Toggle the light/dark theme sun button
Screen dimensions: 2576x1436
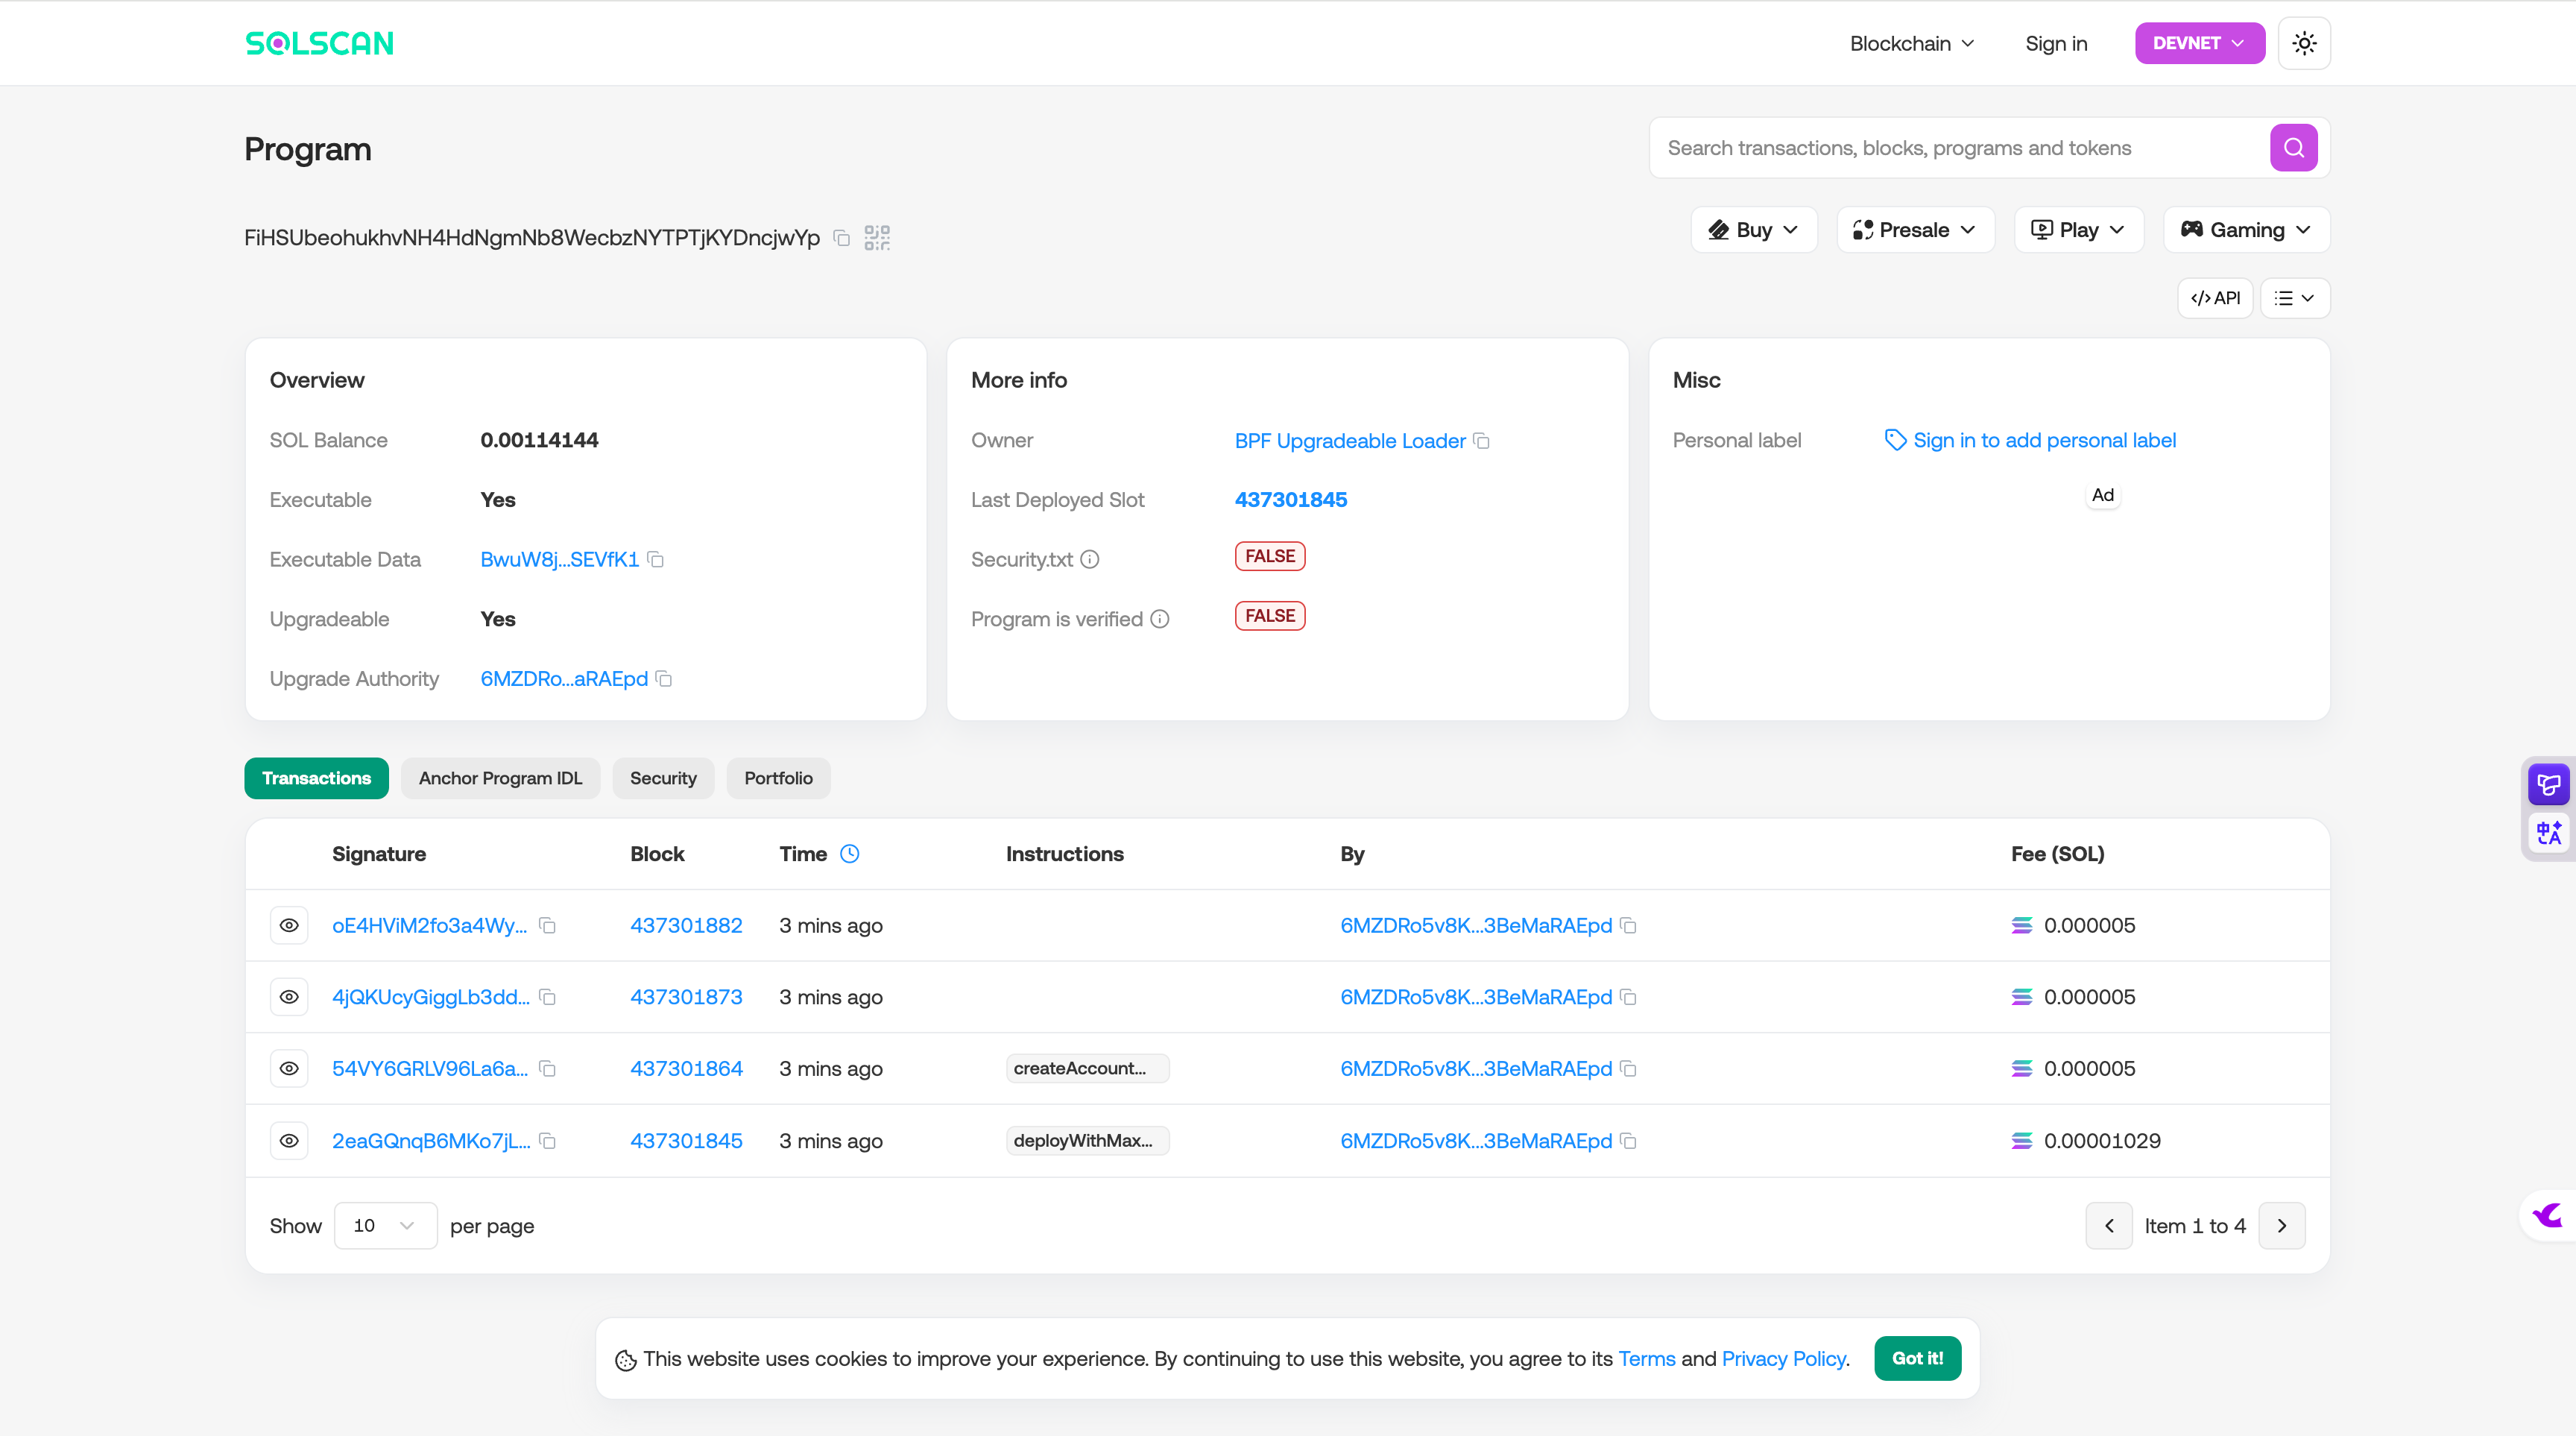point(2304,43)
